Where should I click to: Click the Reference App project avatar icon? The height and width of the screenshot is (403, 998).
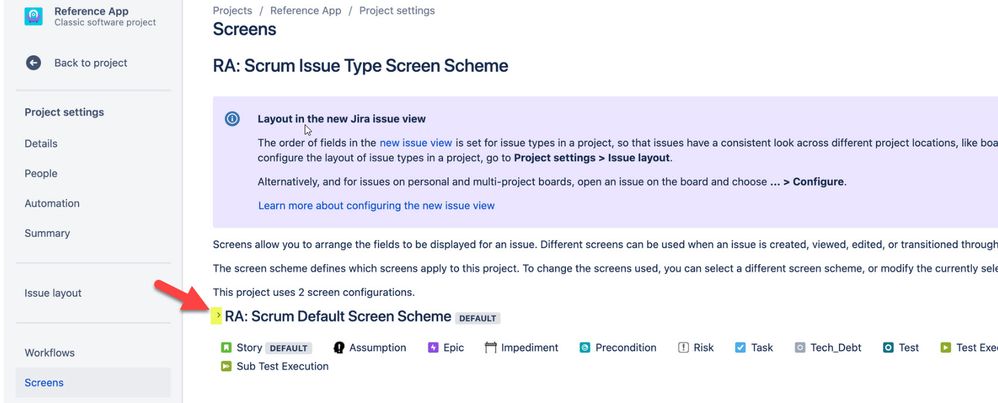33,16
